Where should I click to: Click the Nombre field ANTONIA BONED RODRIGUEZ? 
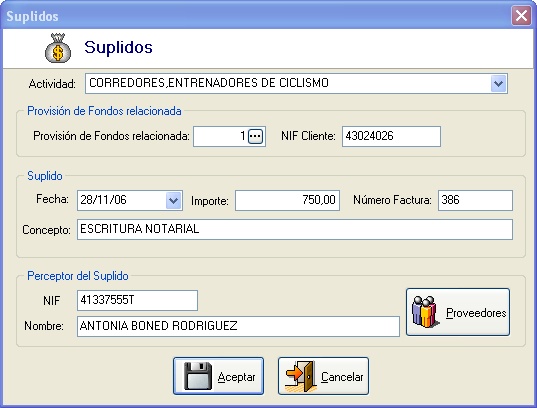(x=238, y=326)
